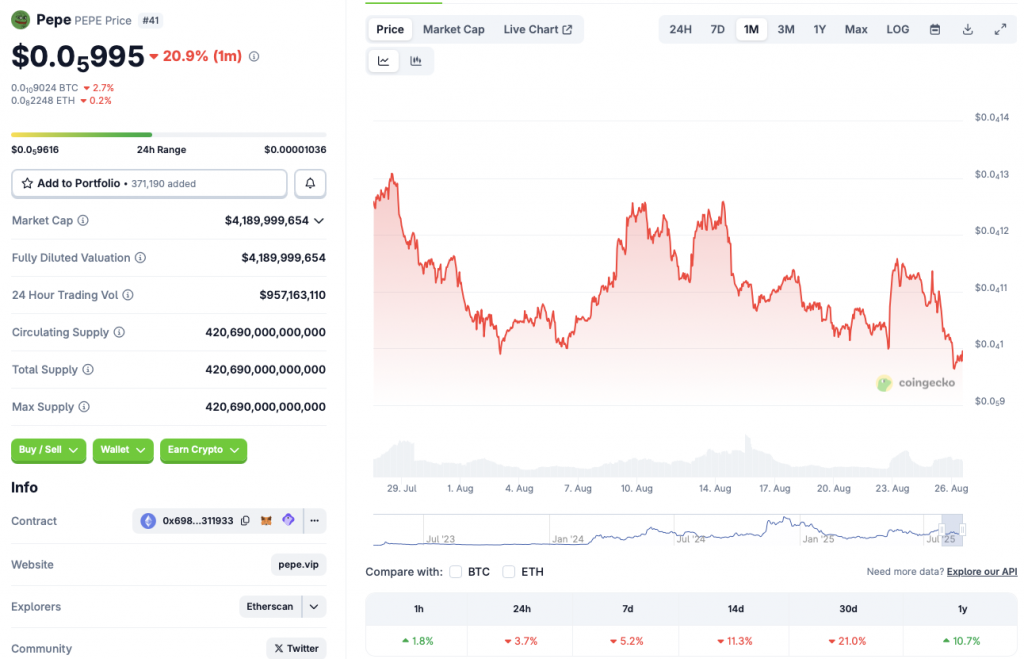The image size is (1024, 659).
Task: Open the Buy / Sell dropdown
Action: coord(48,450)
